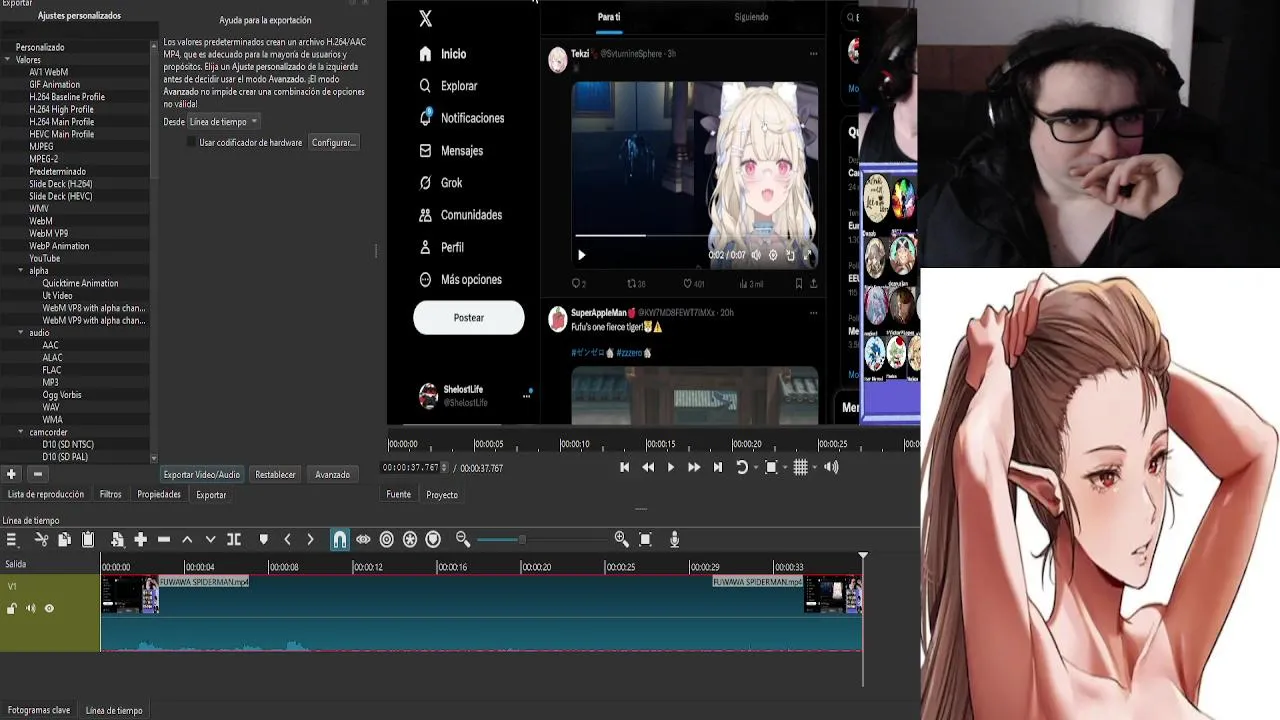Click the Lift (up chevron) icon
The width and height of the screenshot is (1280, 720).
click(187, 539)
